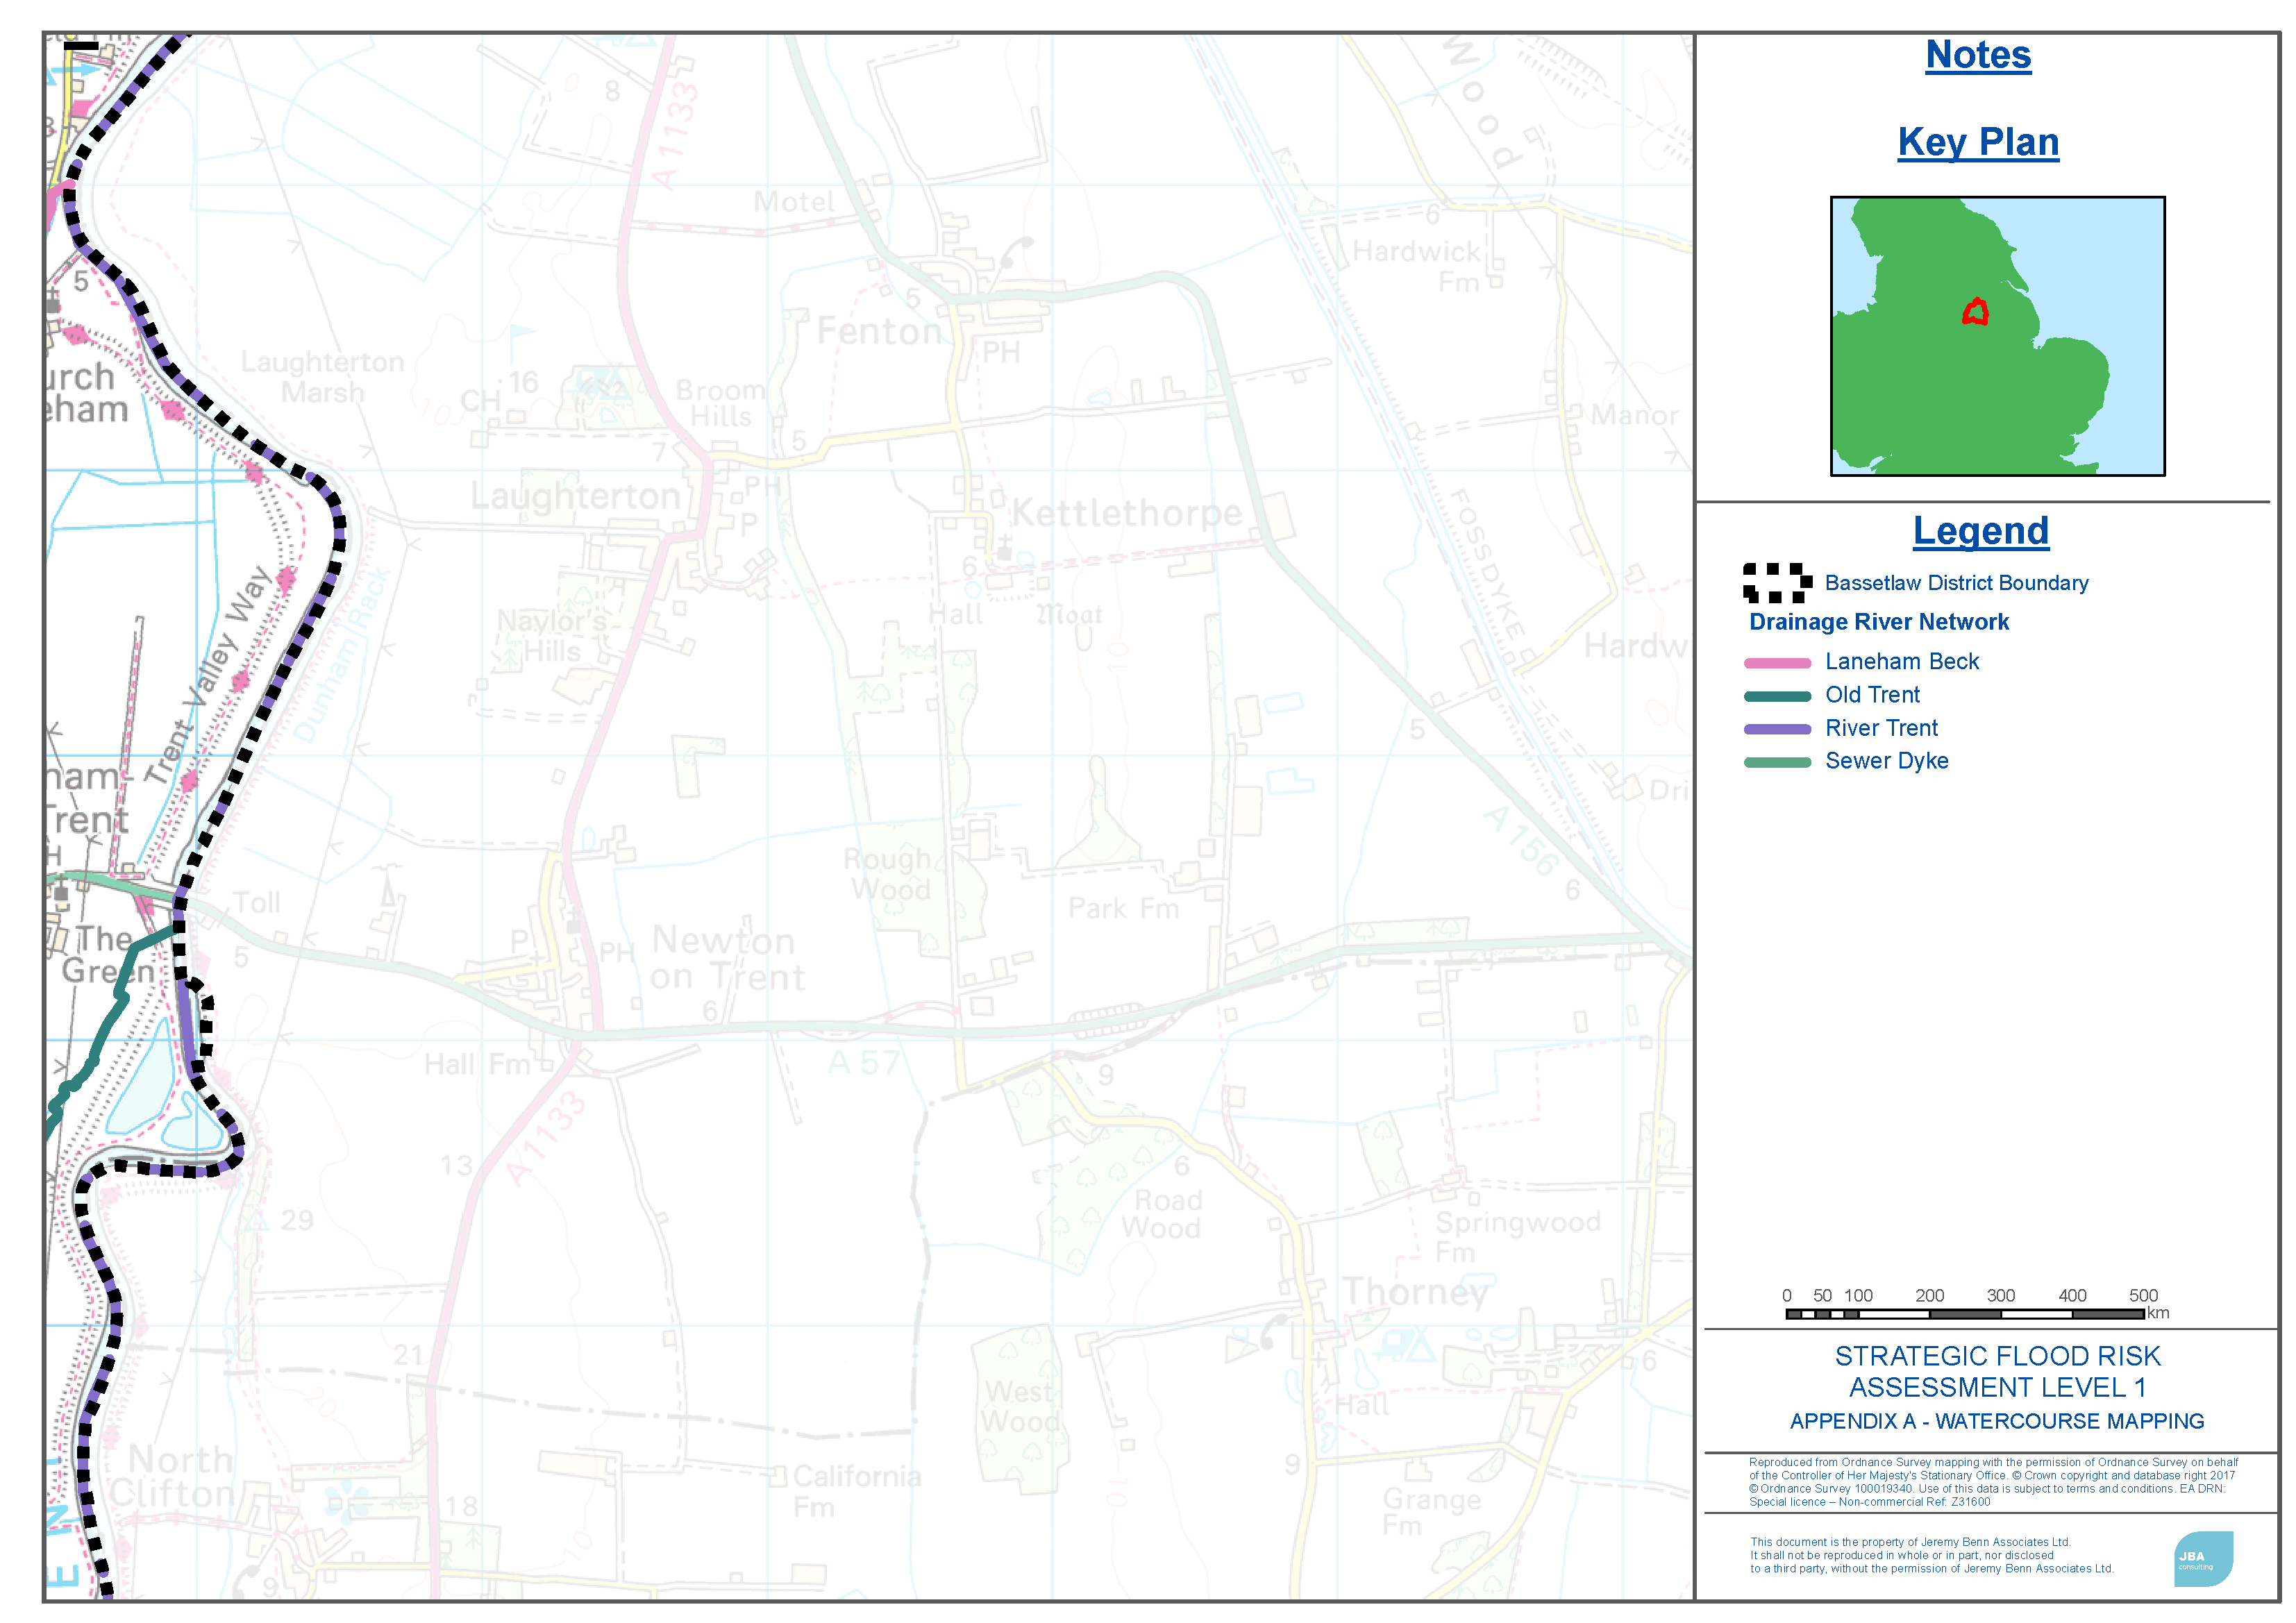Click the 'West Wood' map label
This screenshot has height=1623, width=2296.
tap(1020, 1406)
